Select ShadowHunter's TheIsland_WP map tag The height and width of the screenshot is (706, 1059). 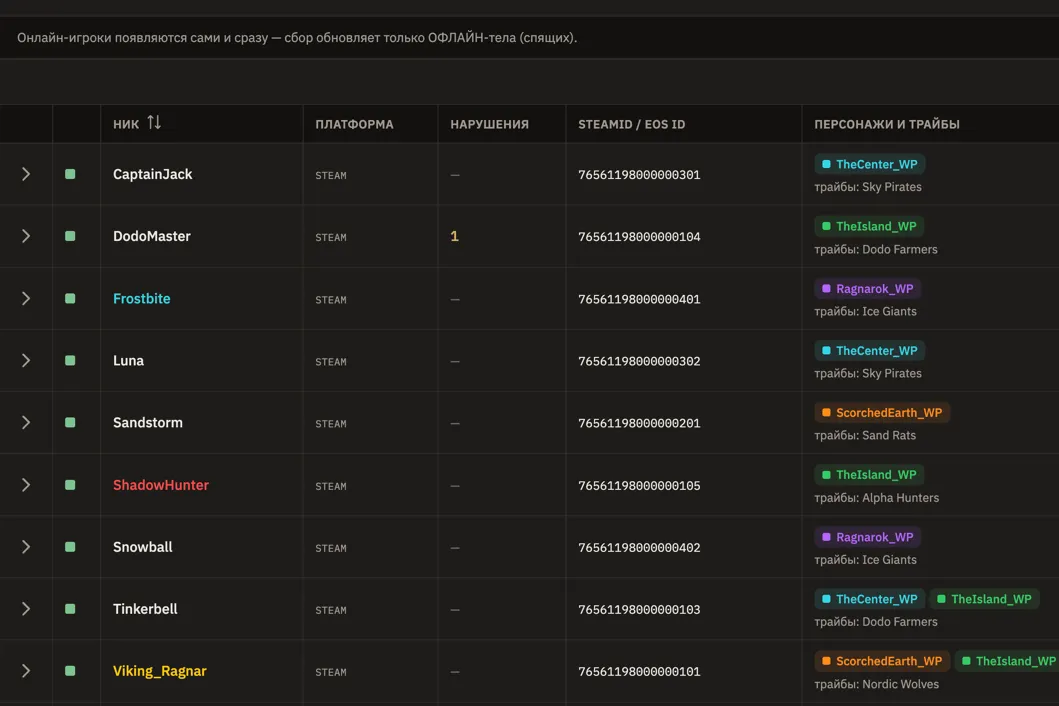tap(869, 475)
